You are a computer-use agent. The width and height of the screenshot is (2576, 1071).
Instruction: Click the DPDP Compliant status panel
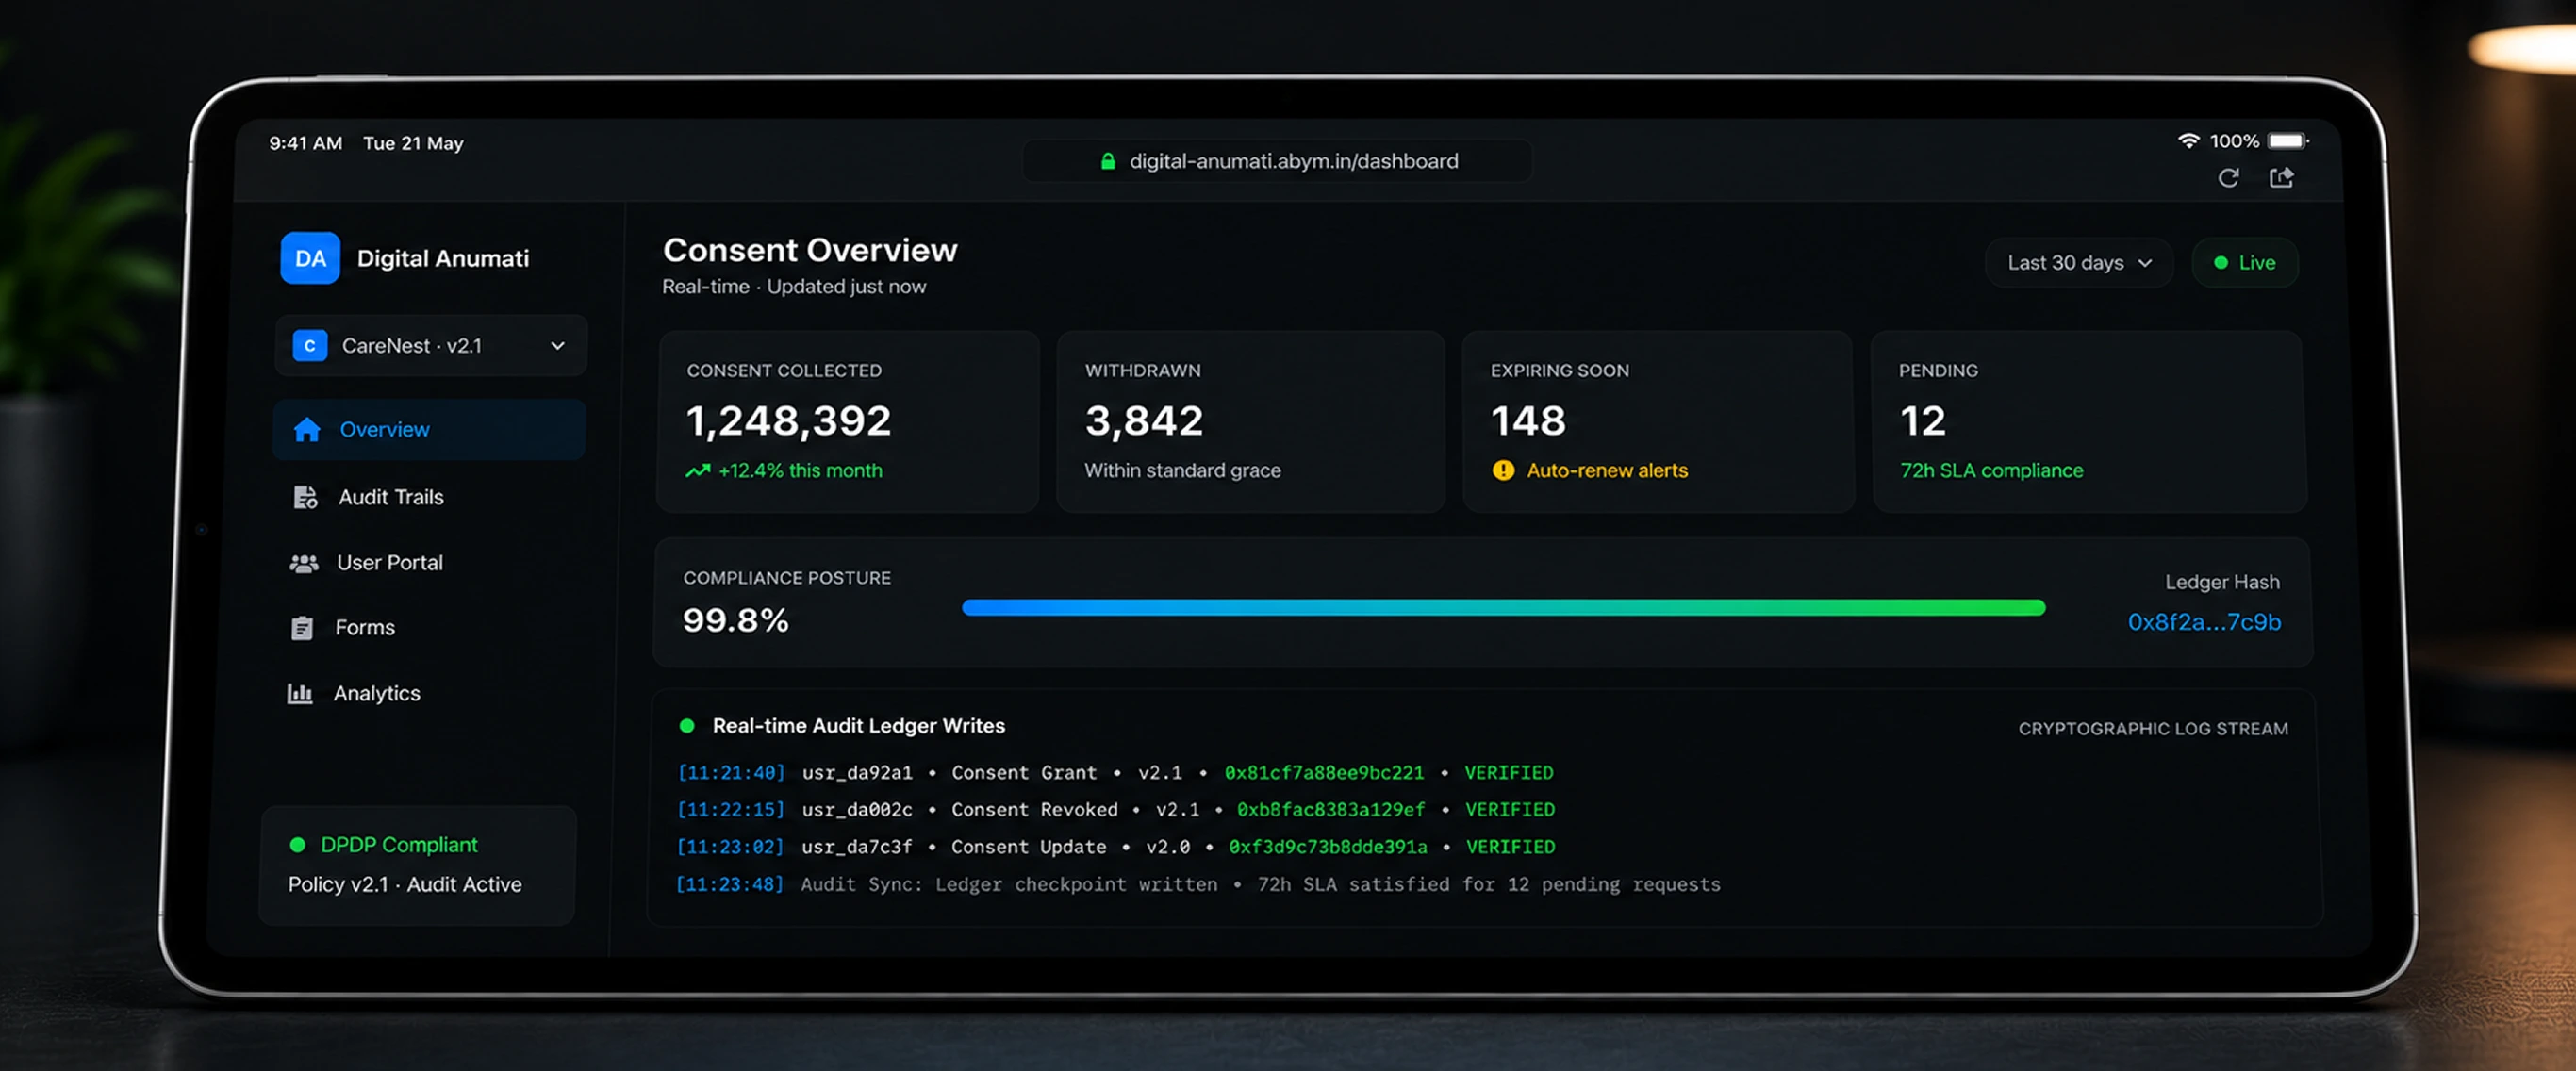[417, 865]
